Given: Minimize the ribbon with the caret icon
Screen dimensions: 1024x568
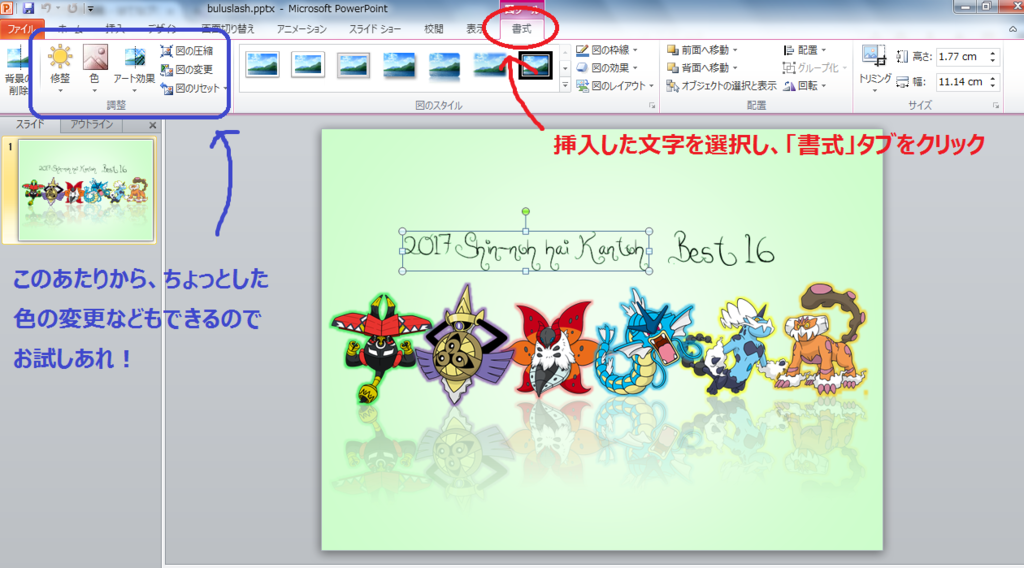Looking at the screenshot, I should 1013,29.
